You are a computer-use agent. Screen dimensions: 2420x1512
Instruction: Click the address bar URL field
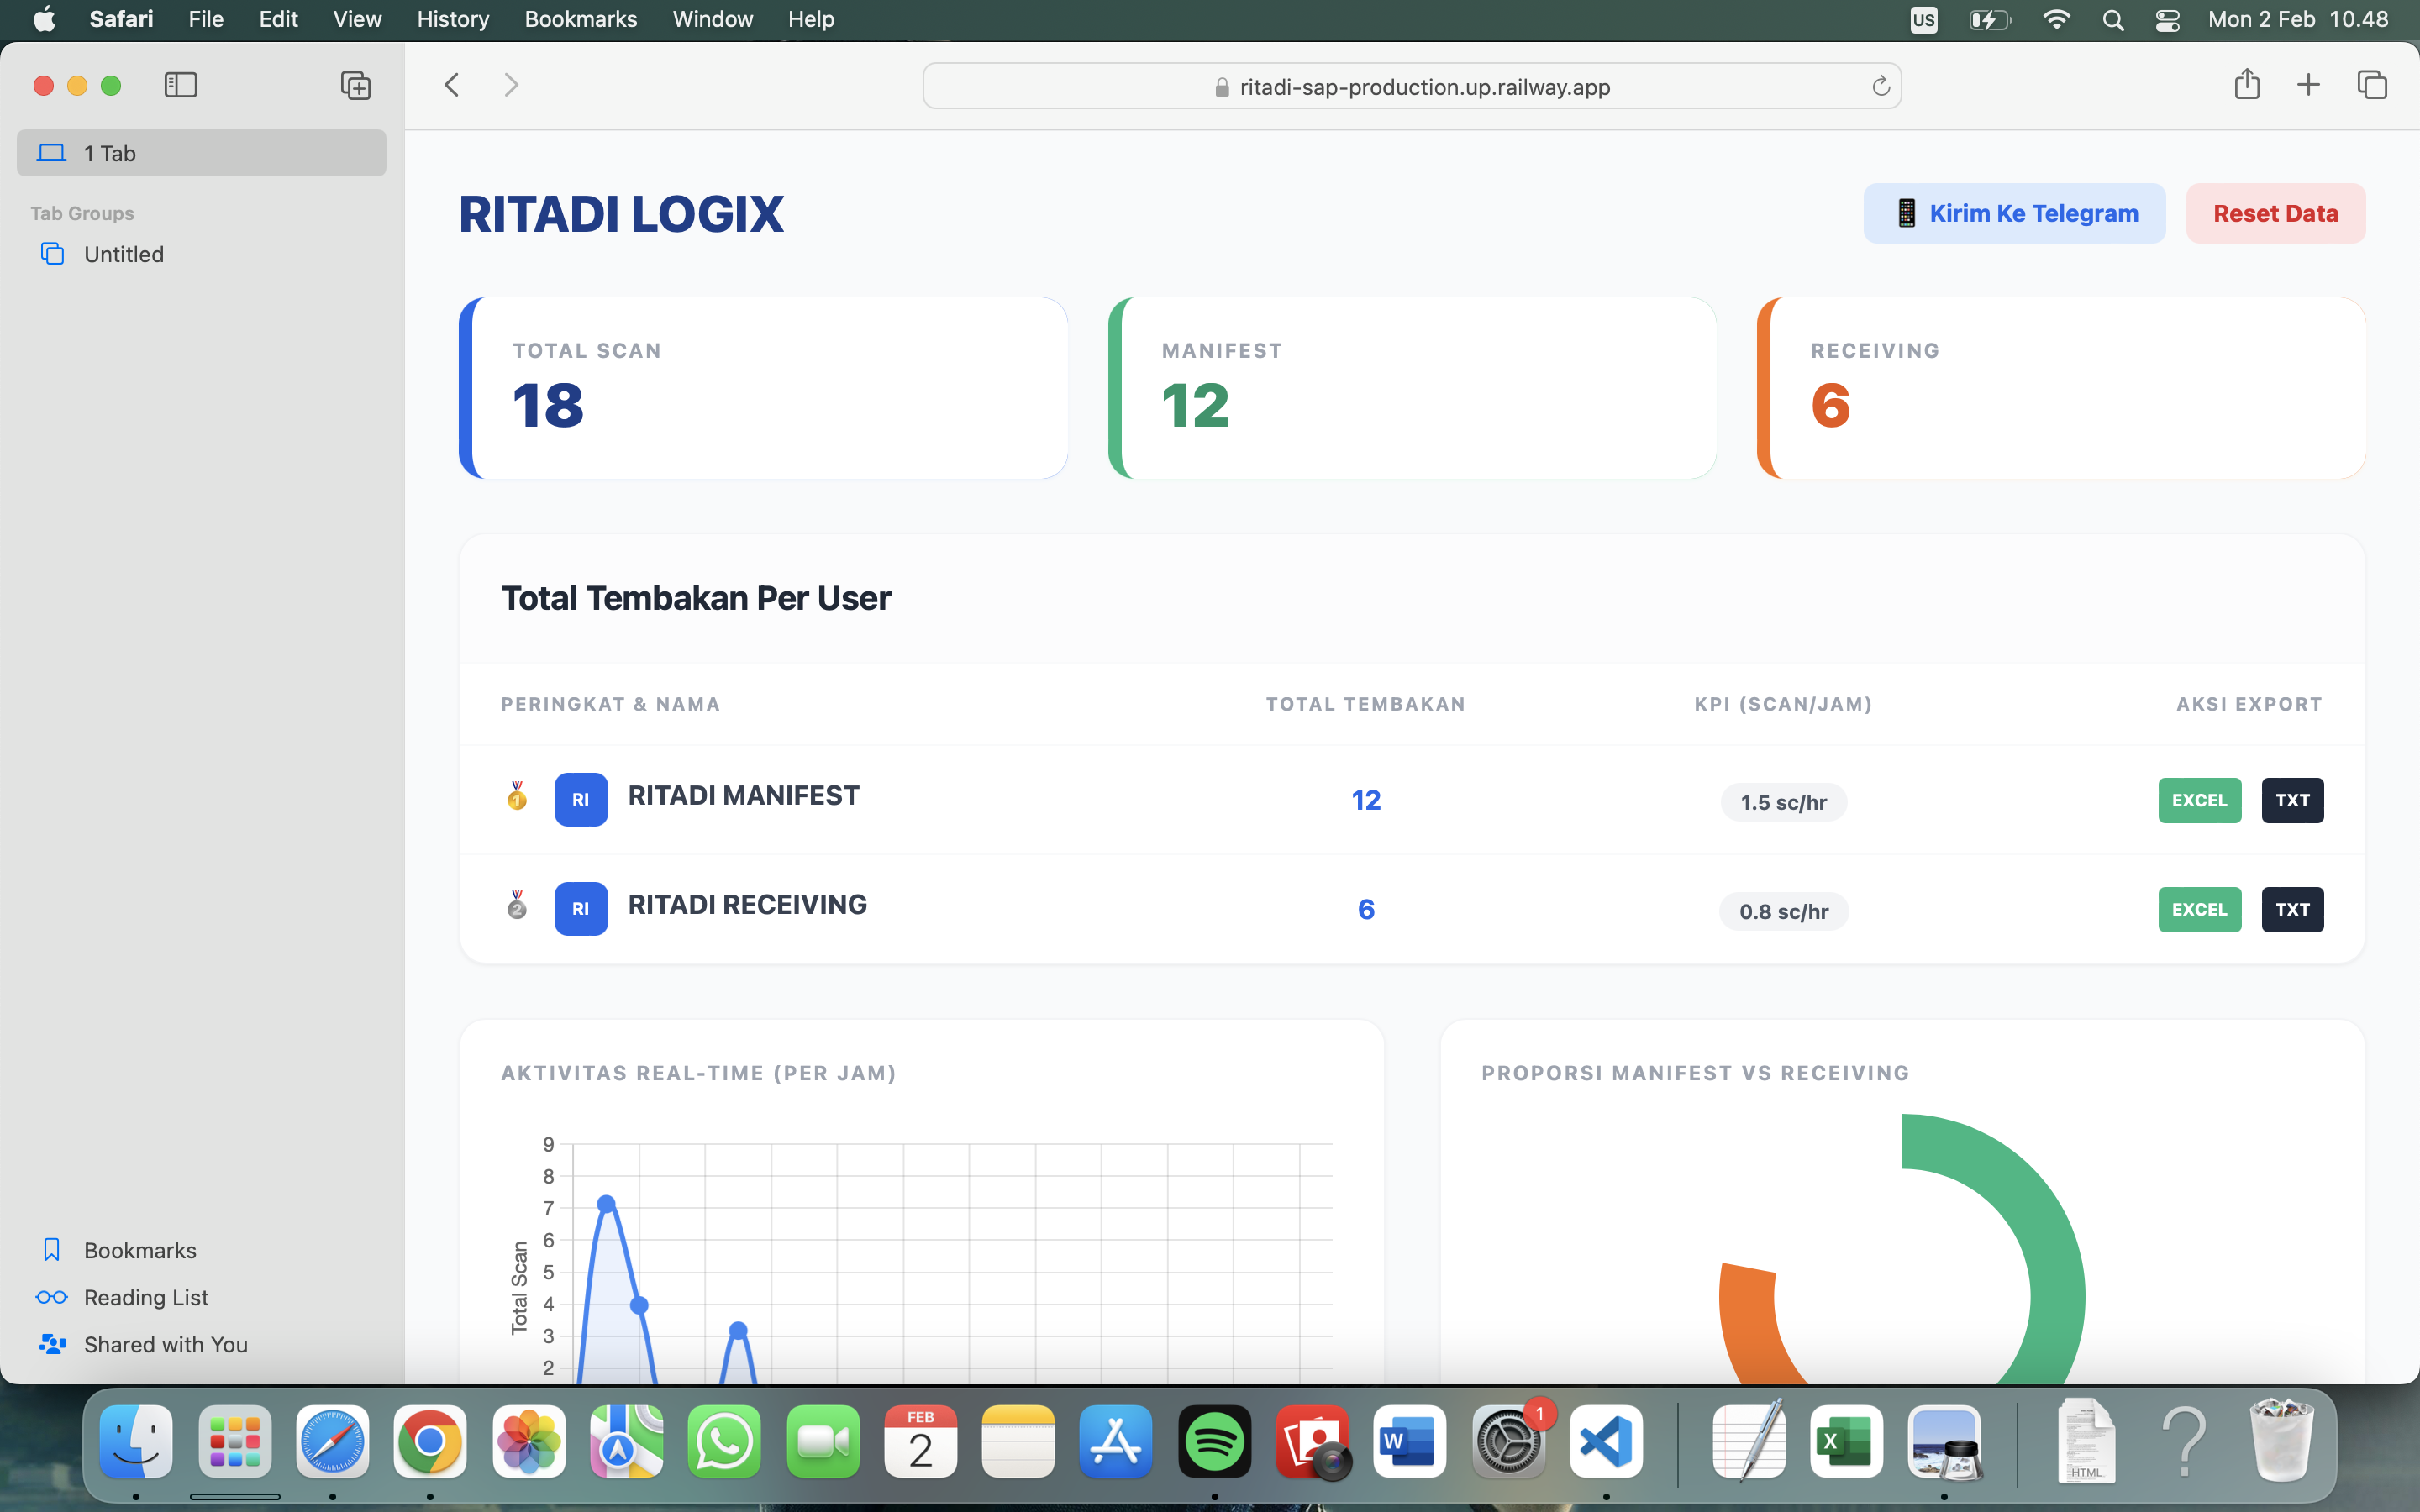pyautogui.click(x=1411, y=86)
